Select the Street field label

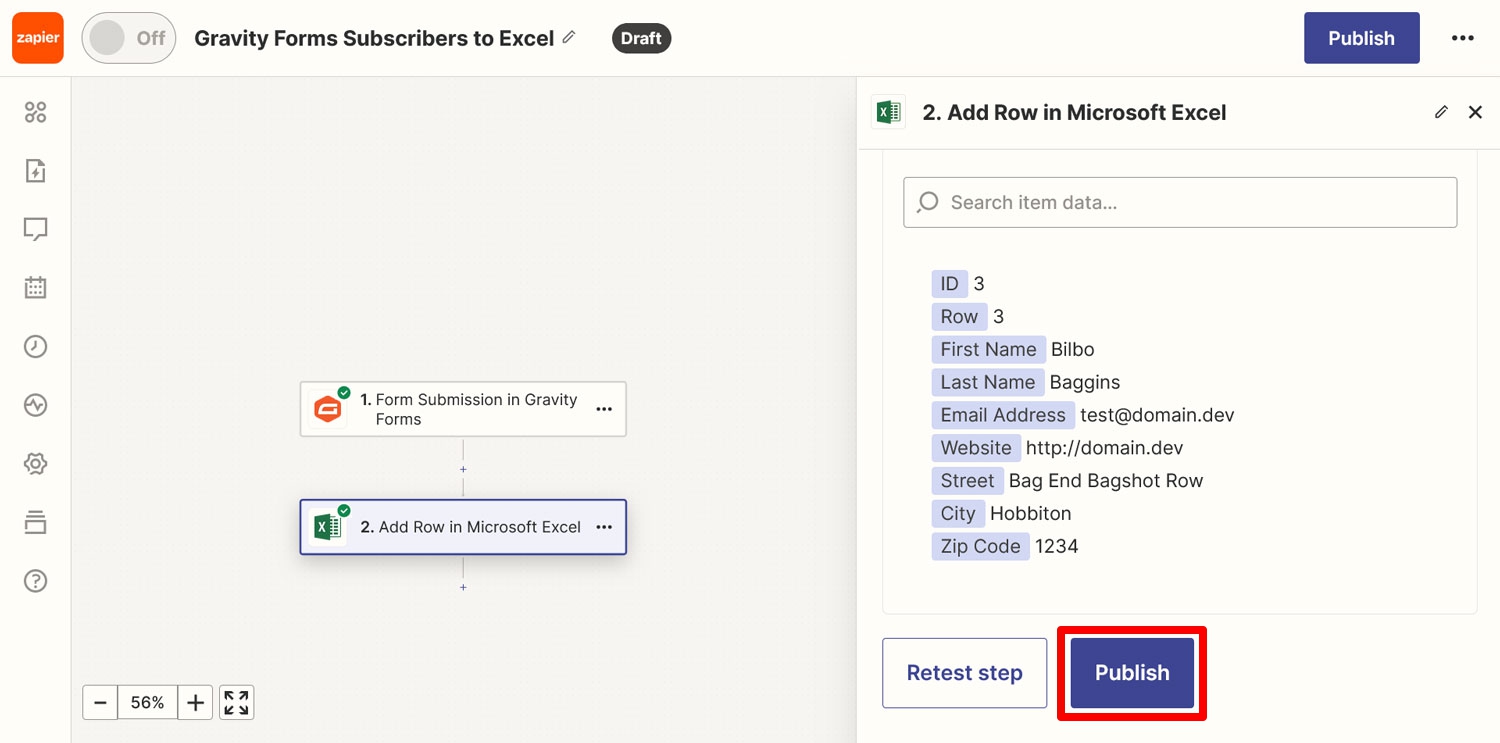tap(967, 481)
